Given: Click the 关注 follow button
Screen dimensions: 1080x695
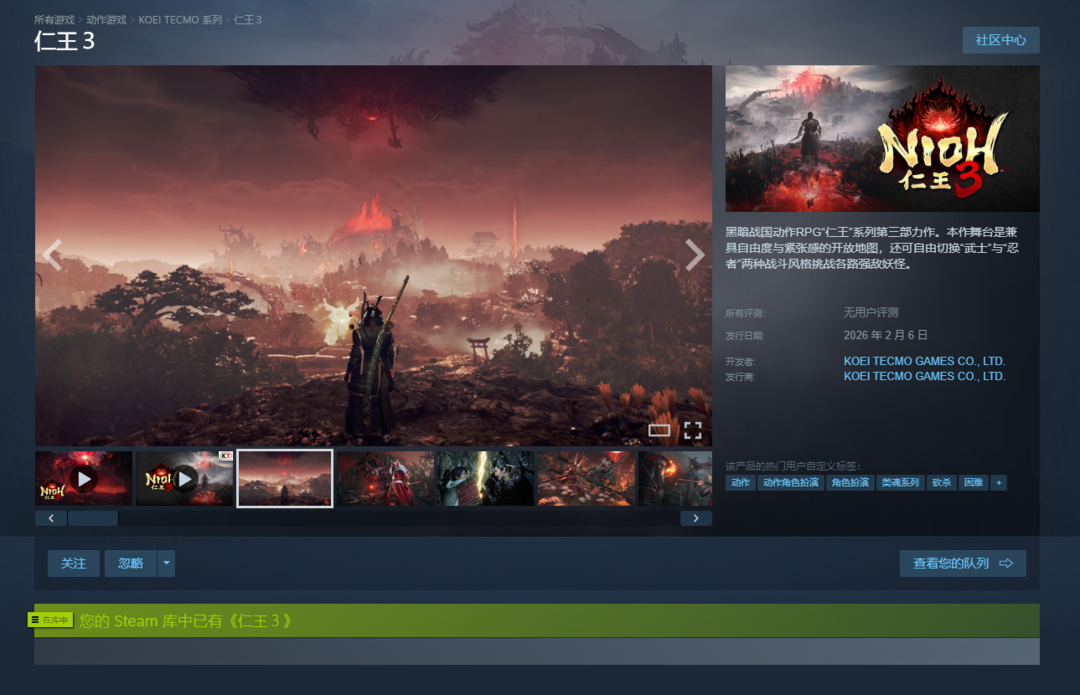Looking at the screenshot, I should [74, 563].
